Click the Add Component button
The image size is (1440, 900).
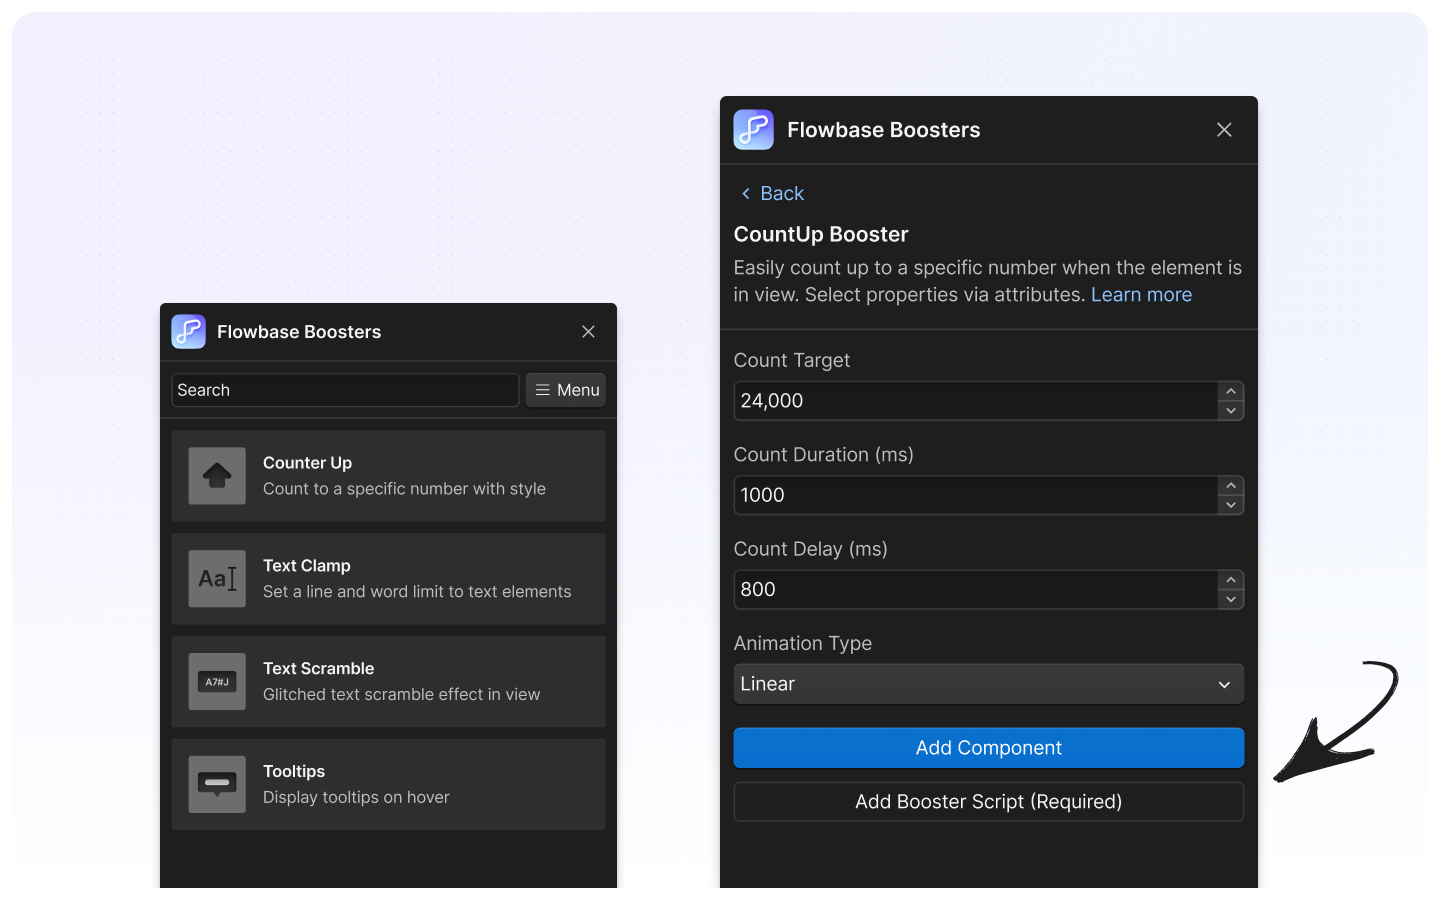(x=989, y=748)
